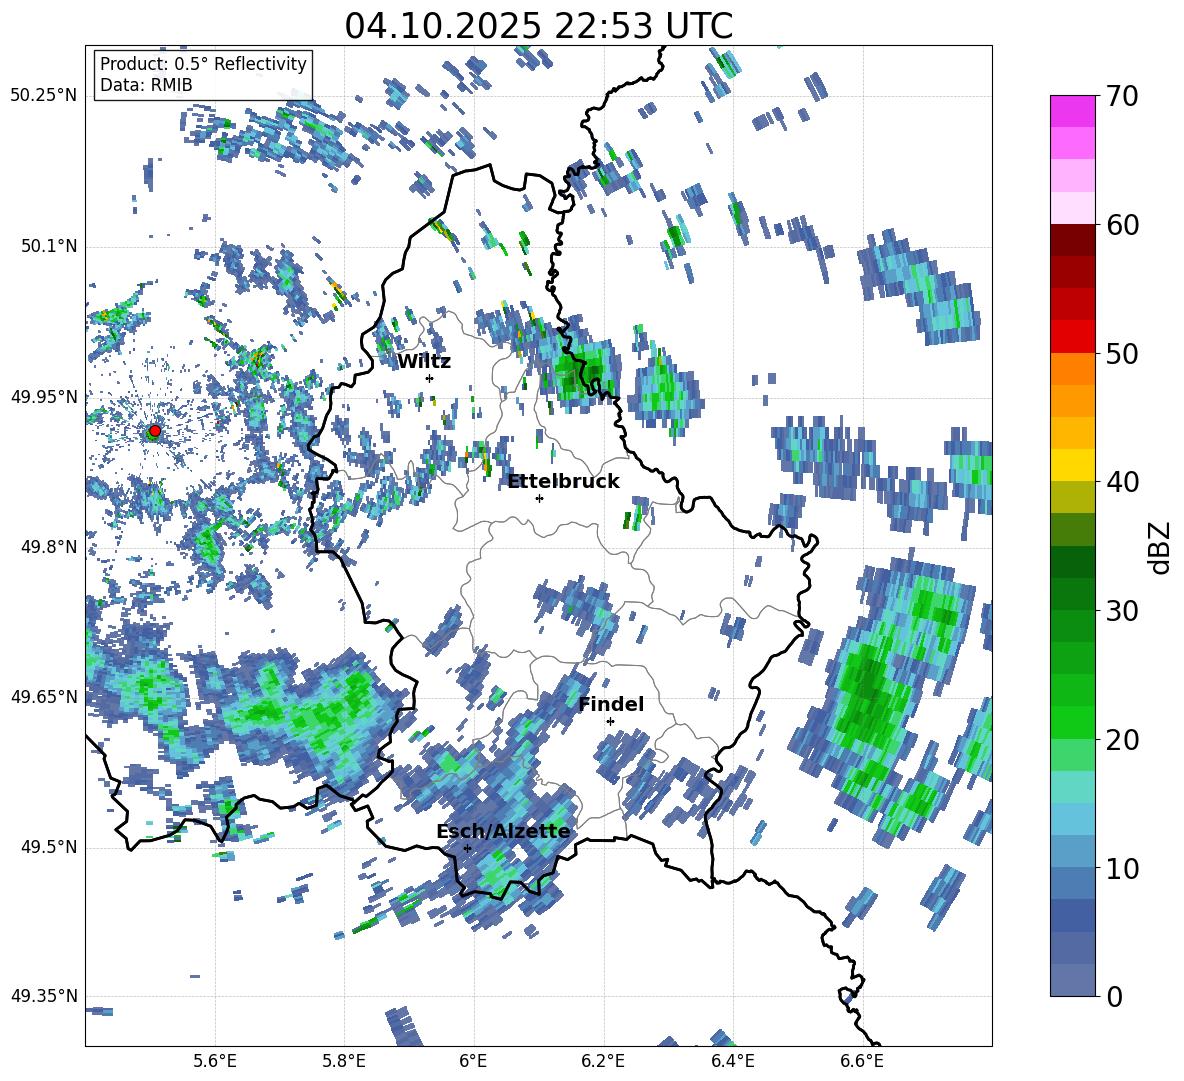Click the 0 colorbar tick label
Image resolution: width=1184 pixels, height=1081 pixels.
click(x=1113, y=996)
